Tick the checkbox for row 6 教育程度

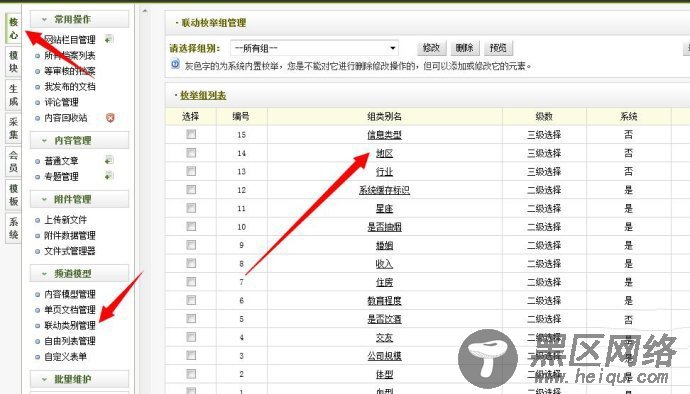(191, 300)
